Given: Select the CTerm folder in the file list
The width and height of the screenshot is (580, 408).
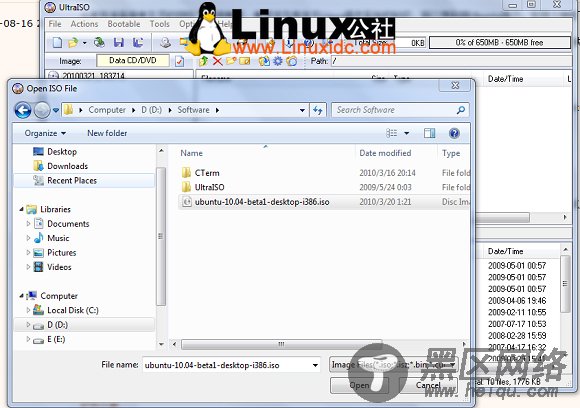Looking at the screenshot, I should pyautogui.click(x=207, y=173).
